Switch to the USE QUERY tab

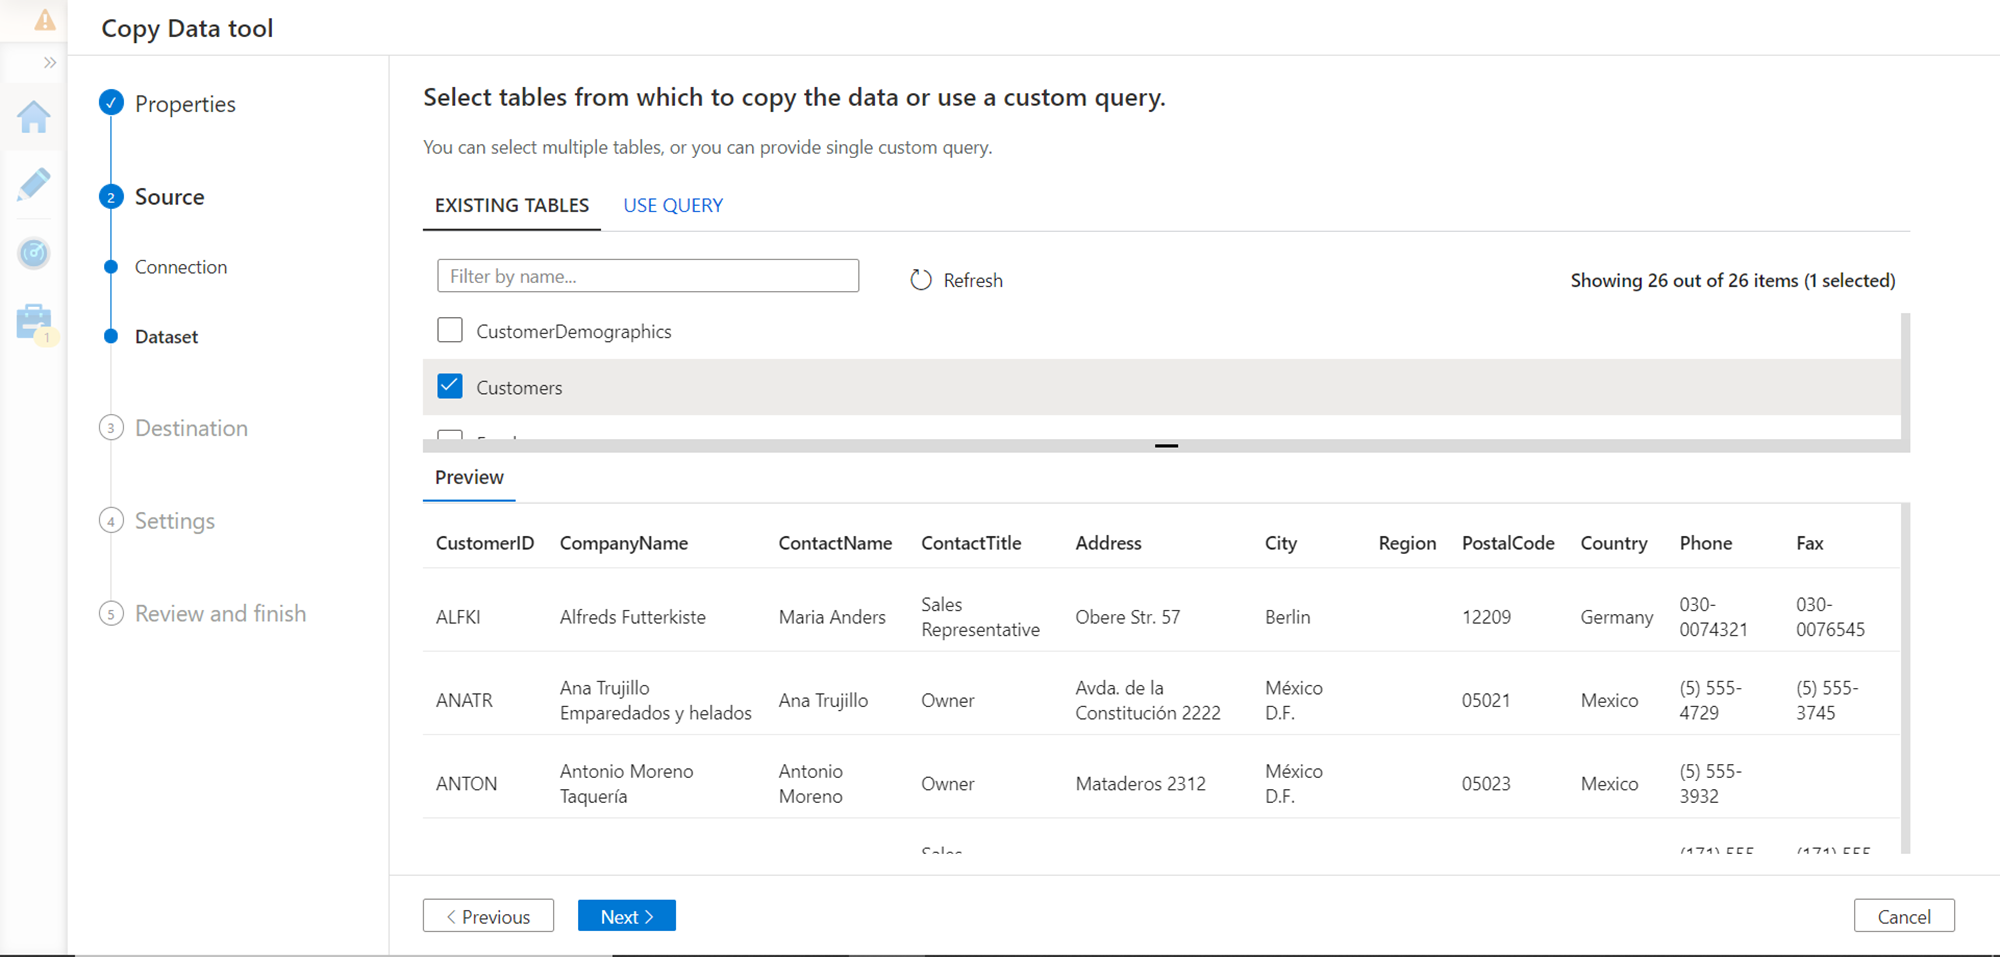pyautogui.click(x=672, y=205)
